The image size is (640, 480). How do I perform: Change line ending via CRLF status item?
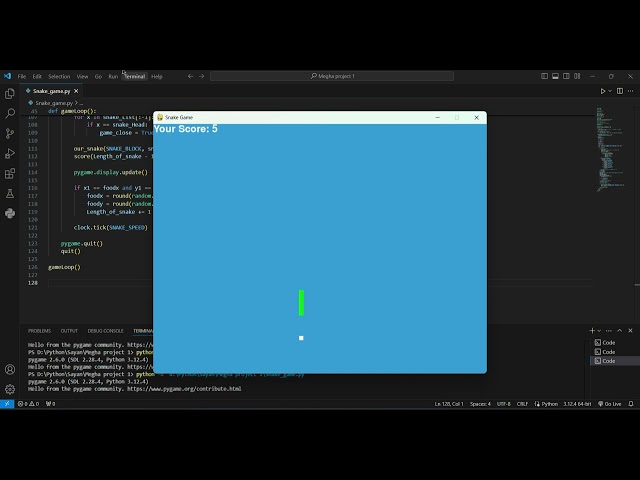pos(522,404)
